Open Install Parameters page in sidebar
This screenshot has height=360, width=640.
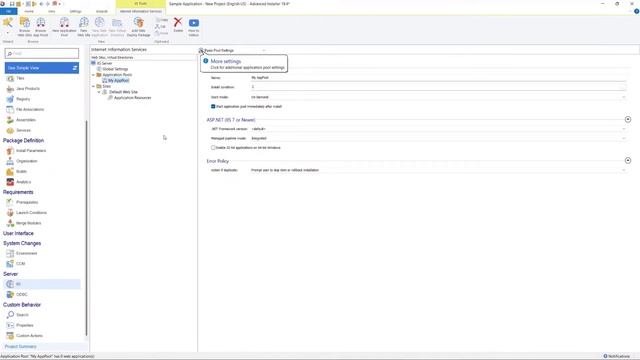[27, 151]
